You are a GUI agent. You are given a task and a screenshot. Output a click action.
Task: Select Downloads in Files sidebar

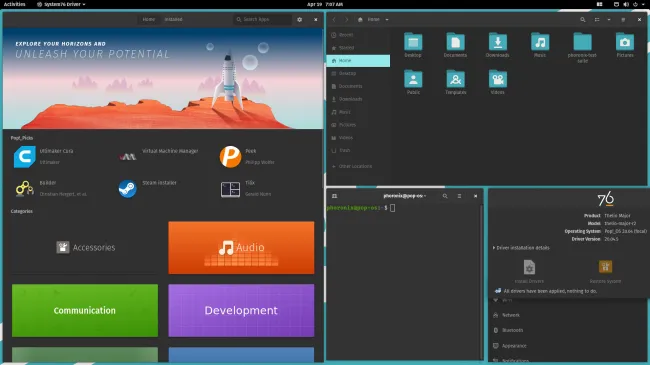358,99
